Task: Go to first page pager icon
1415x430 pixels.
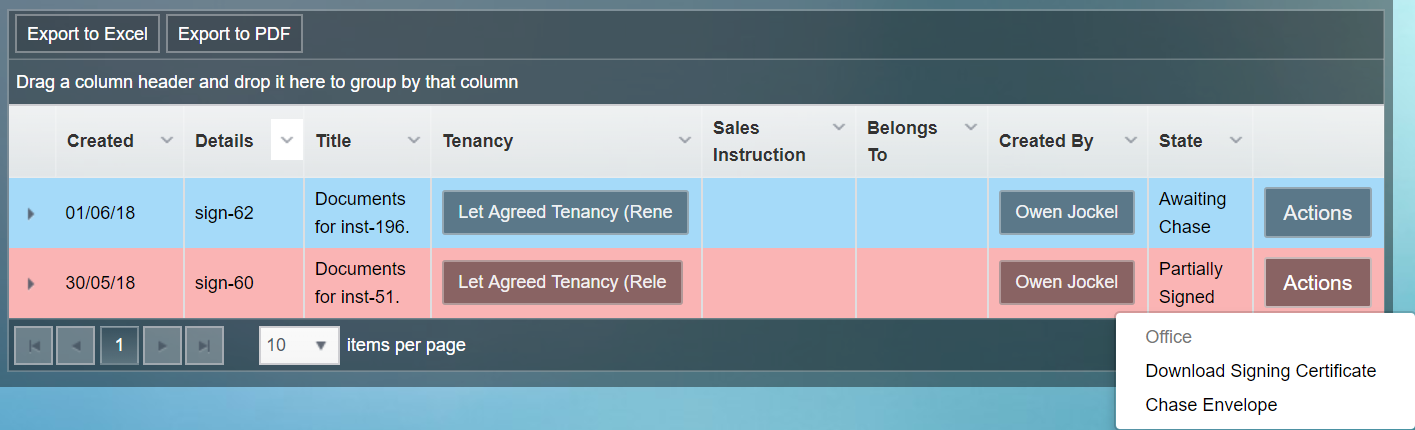Action: 33,345
